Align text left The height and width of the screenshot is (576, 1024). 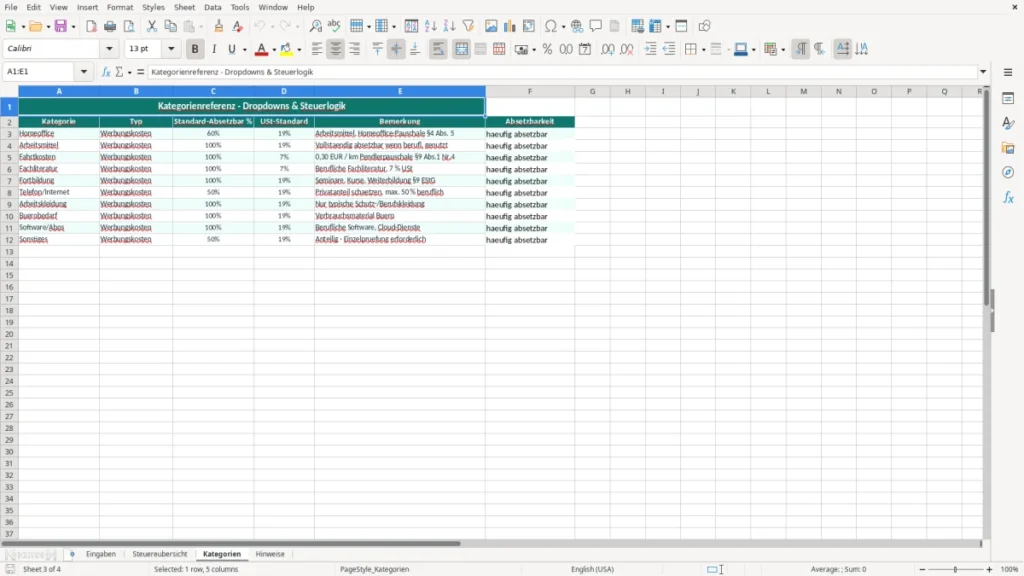tap(317, 49)
